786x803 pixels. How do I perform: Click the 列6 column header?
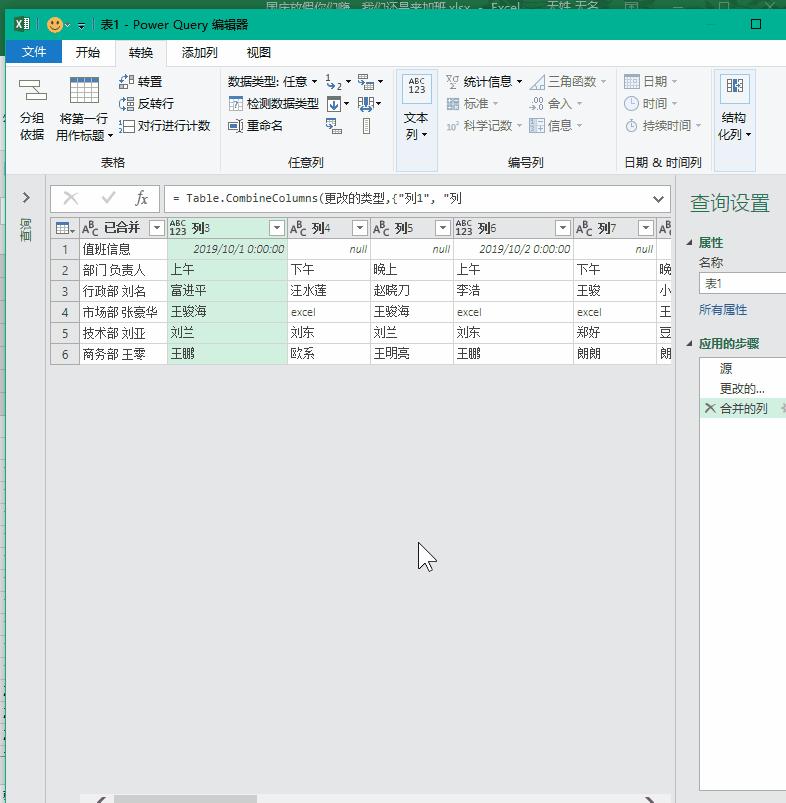pyautogui.click(x=513, y=228)
